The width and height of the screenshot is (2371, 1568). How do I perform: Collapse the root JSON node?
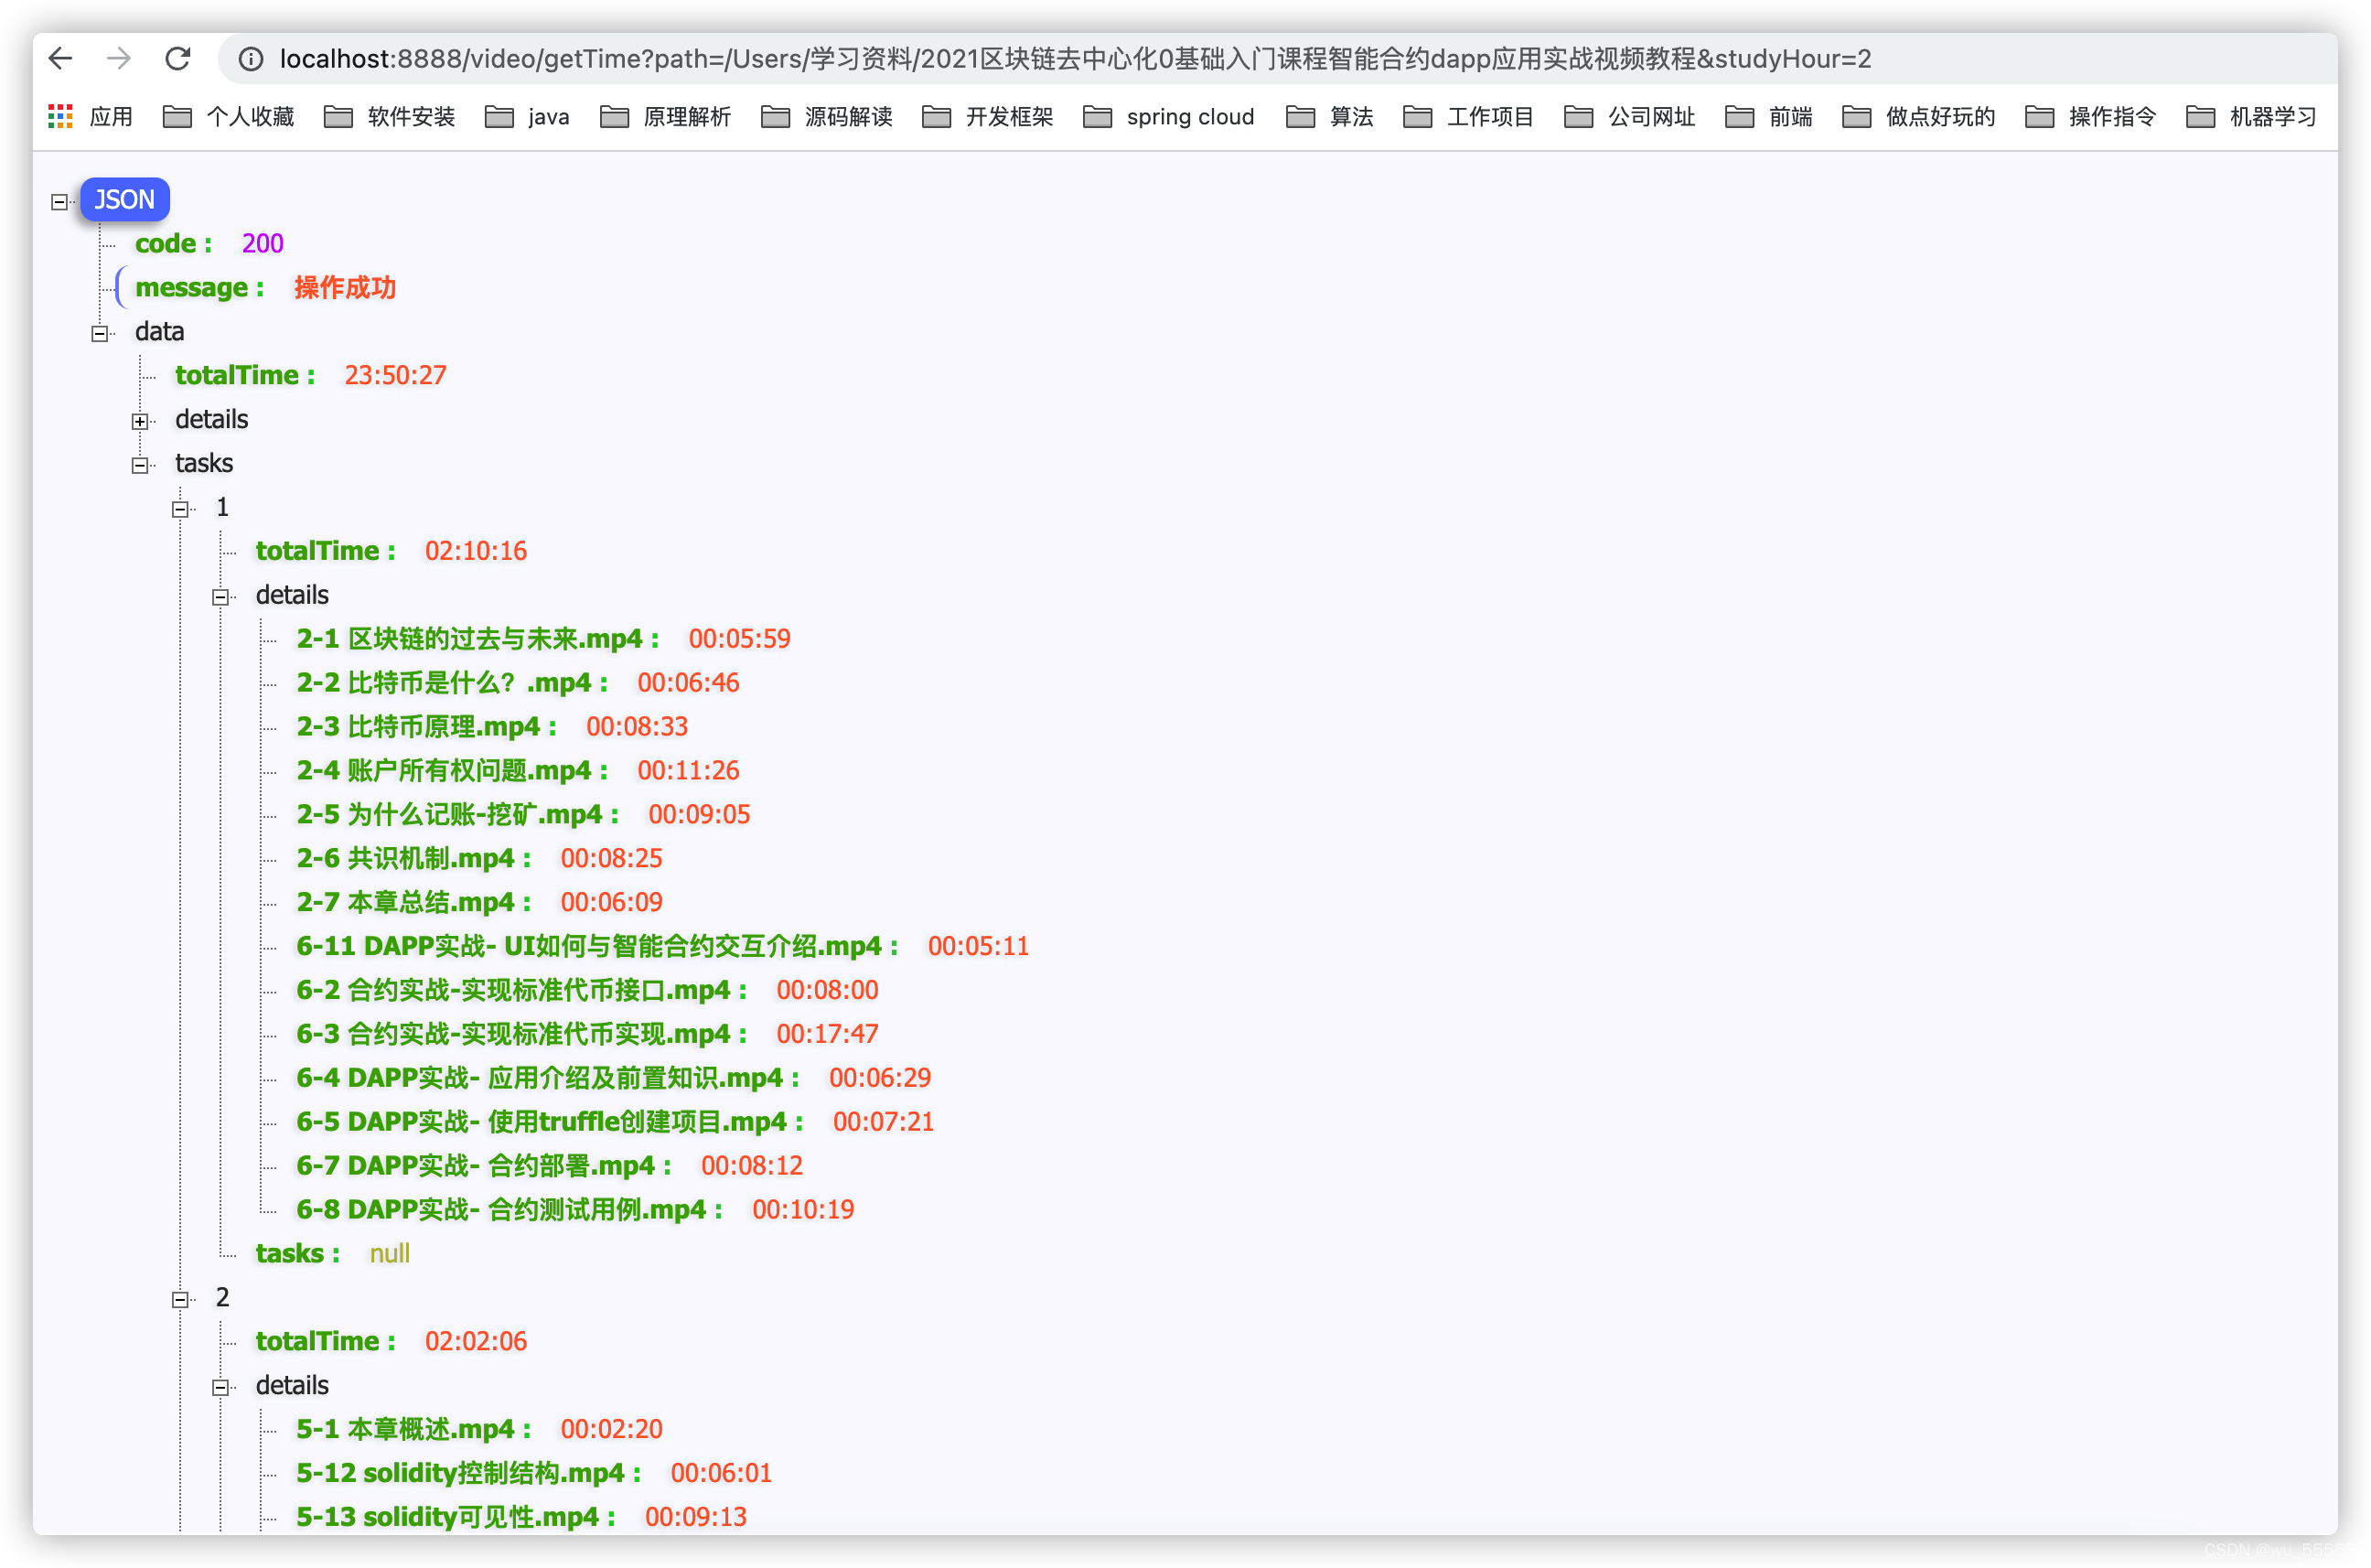click(x=60, y=202)
